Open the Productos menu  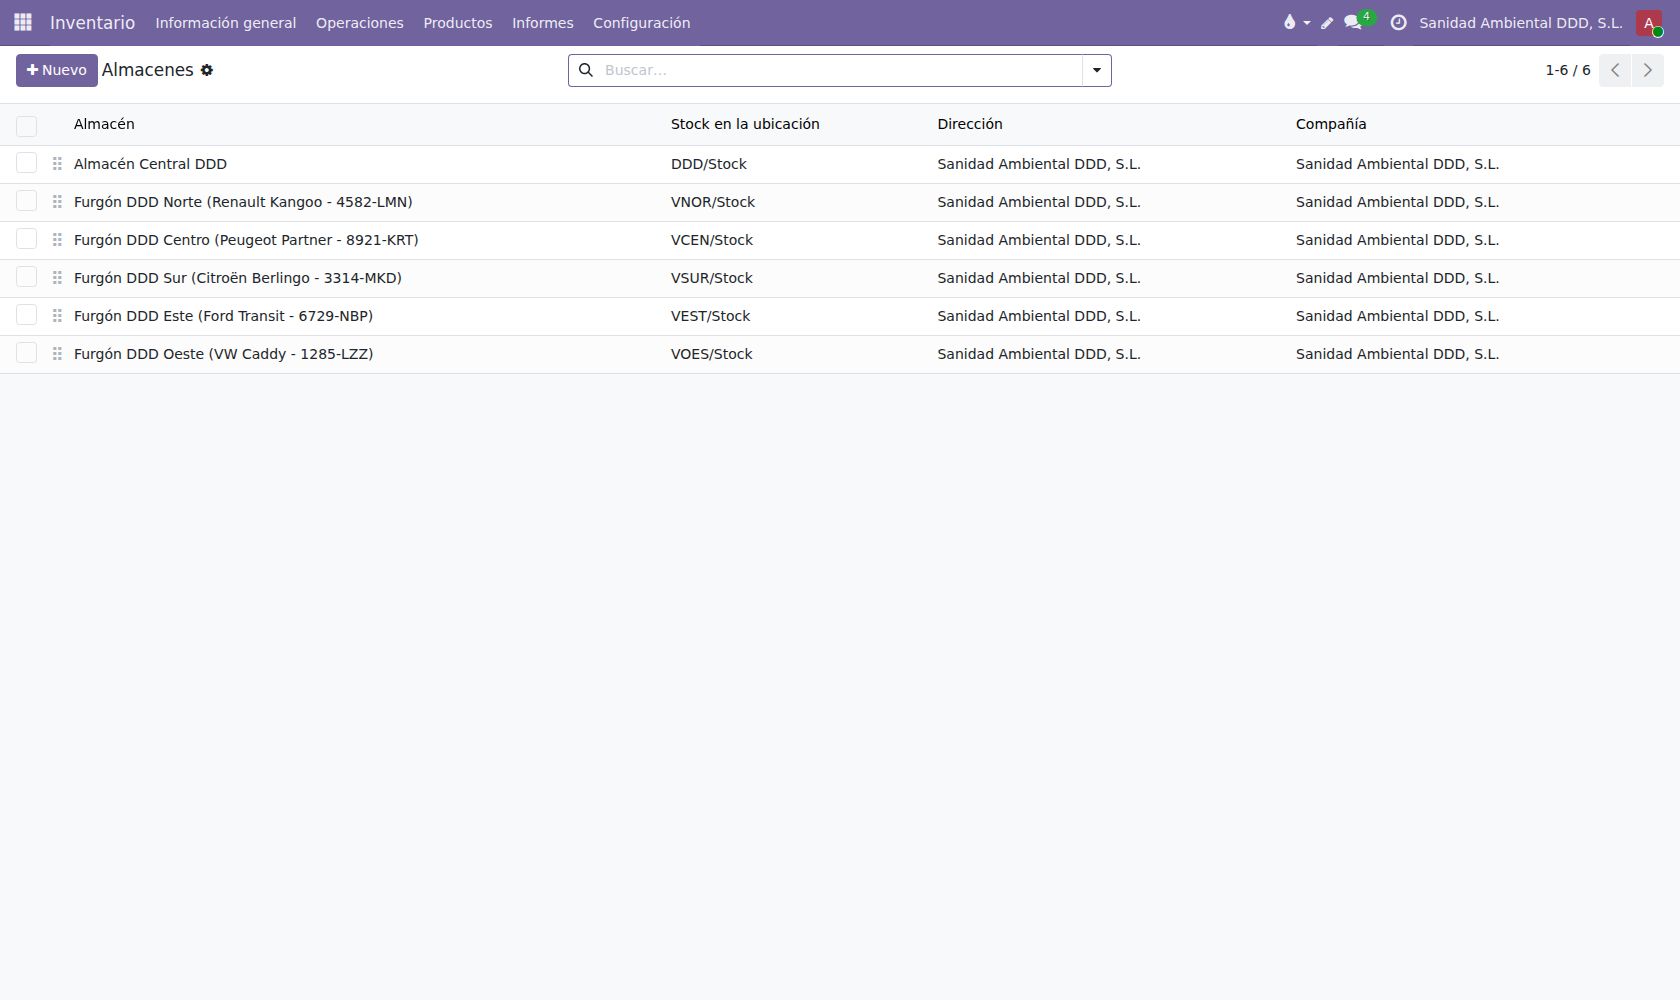[458, 23]
